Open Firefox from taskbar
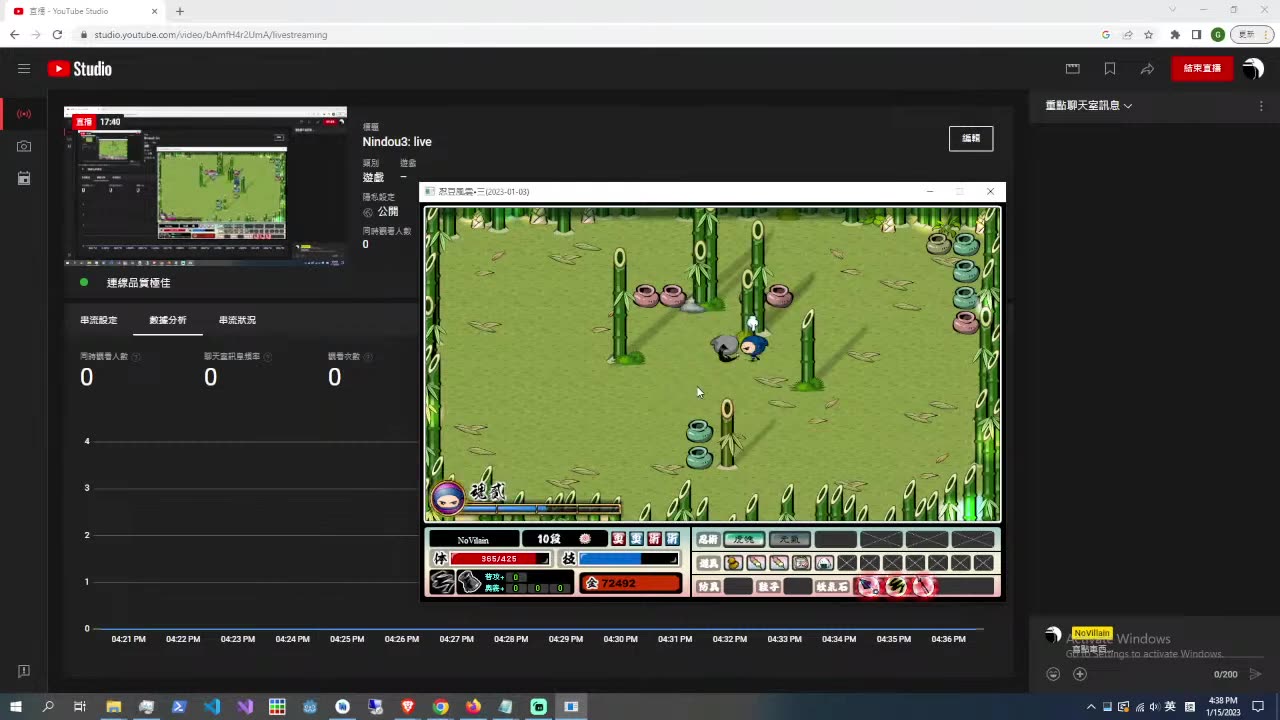1280x720 pixels. coord(473,706)
